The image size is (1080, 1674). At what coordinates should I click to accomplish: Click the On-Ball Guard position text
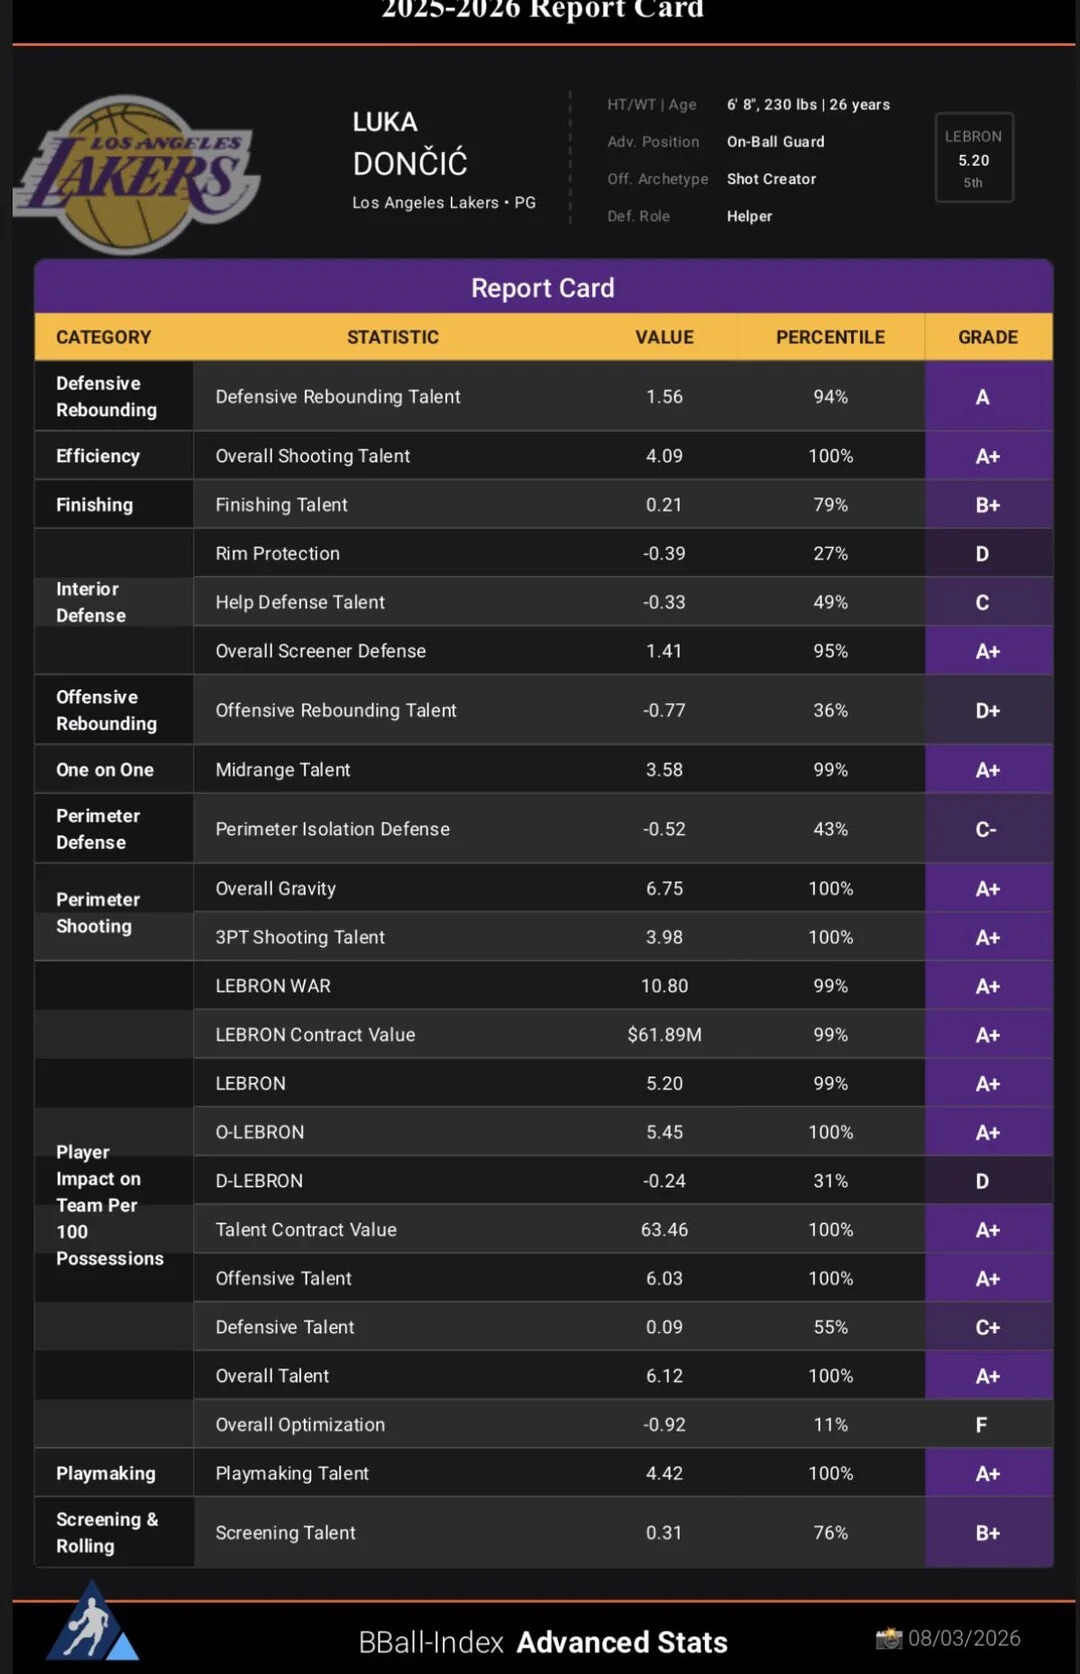[776, 142]
